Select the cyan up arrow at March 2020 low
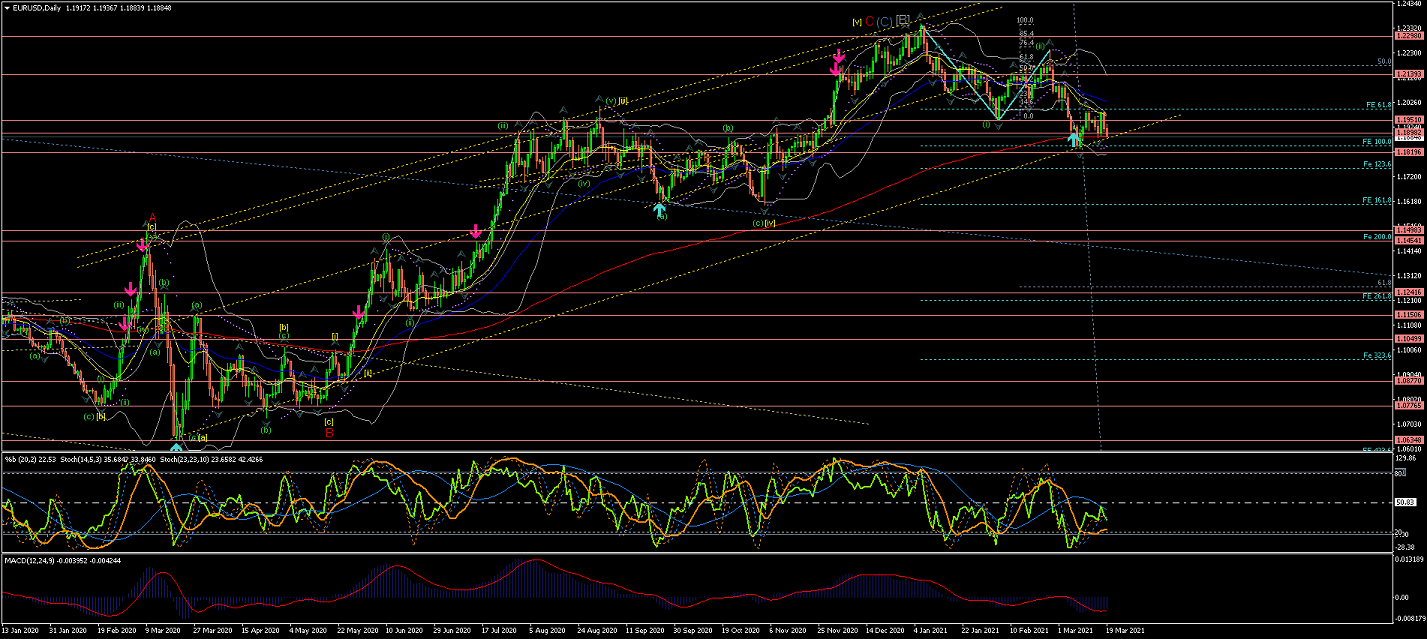1427x639 pixels. pos(176,449)
